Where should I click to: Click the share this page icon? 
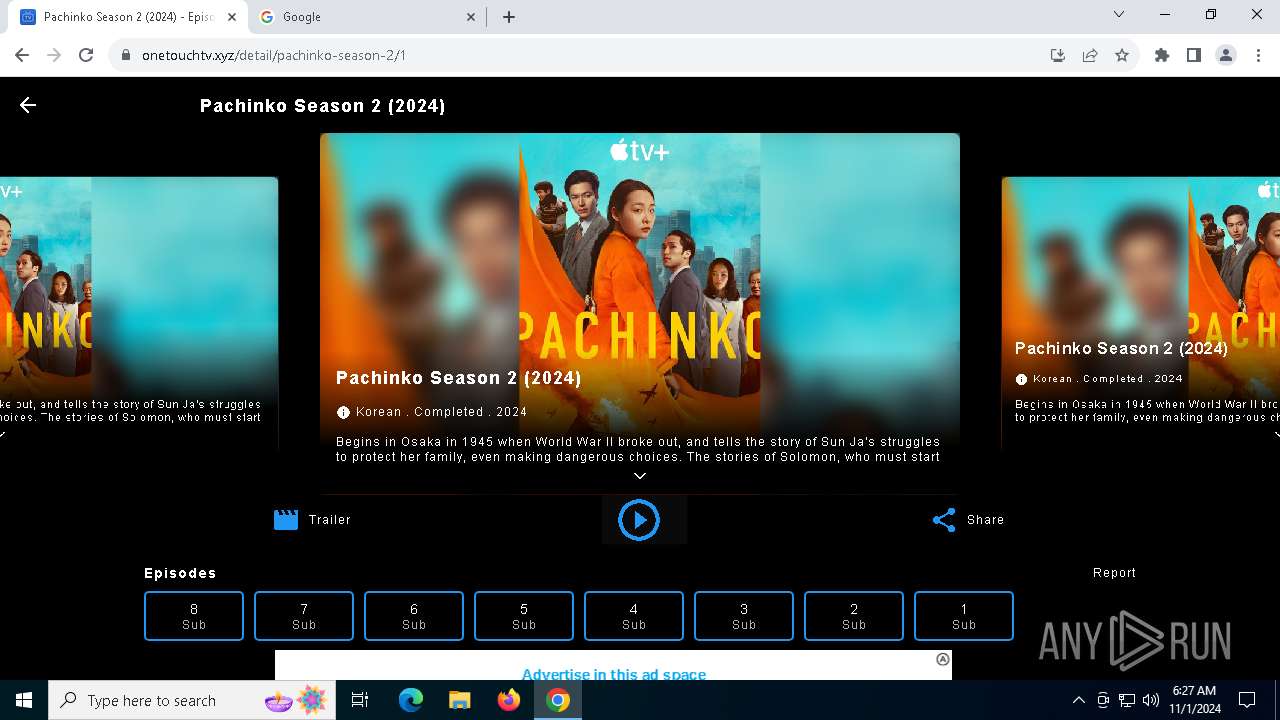click(x=1090, y=55)
